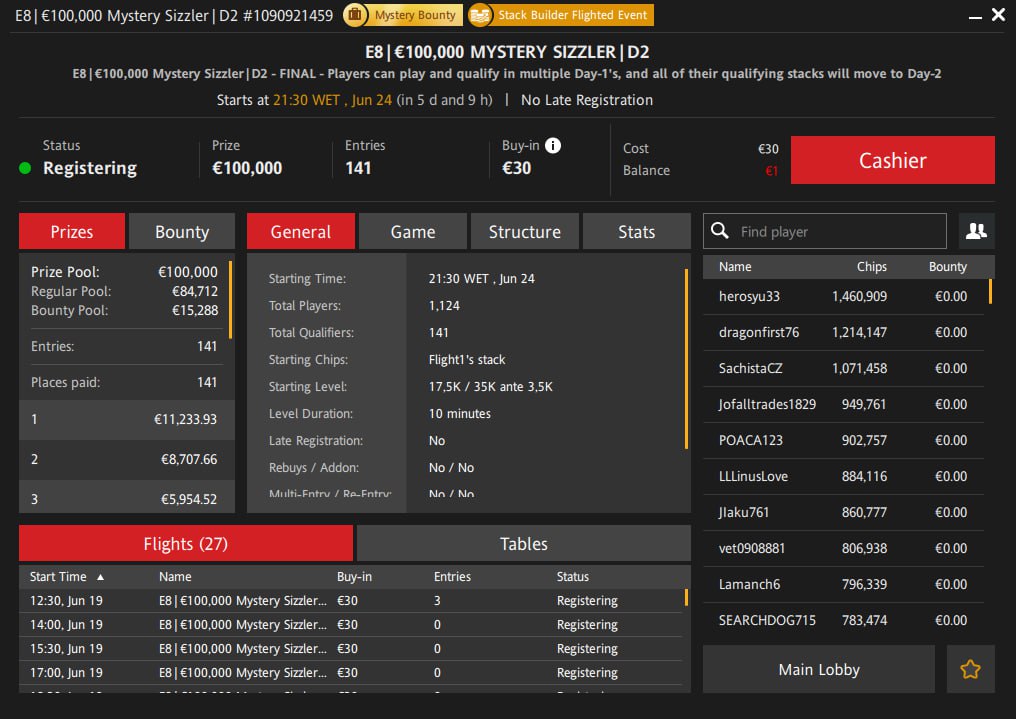Click the prizes panel scrollbar
This screenshot has height=719, width=1016.
pos(231,300)
